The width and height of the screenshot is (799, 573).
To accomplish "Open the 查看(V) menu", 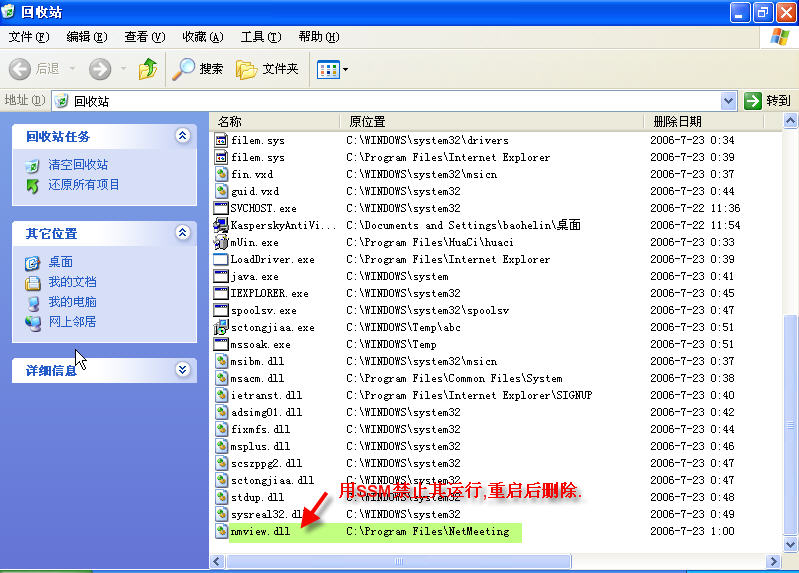I will [x=145, y=37].
